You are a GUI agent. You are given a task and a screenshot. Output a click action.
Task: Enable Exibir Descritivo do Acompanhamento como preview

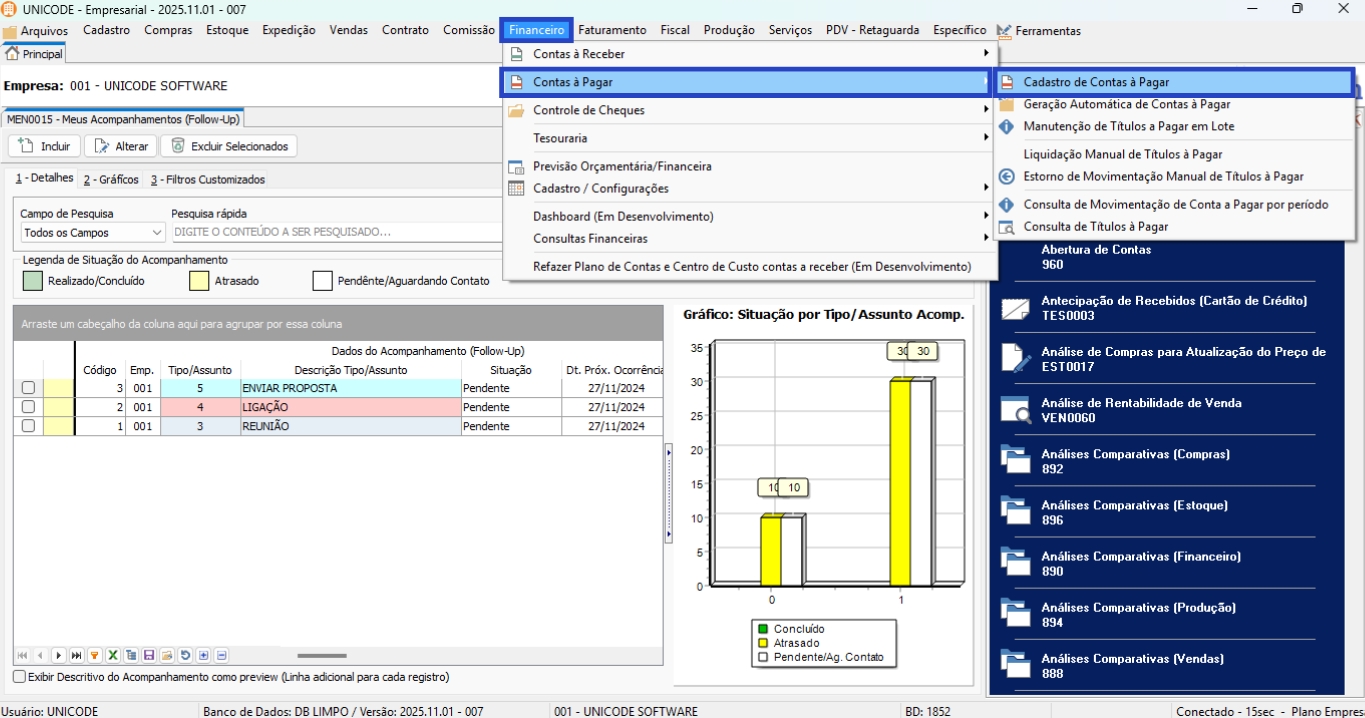pyautogui.click(x=19, y=677)
